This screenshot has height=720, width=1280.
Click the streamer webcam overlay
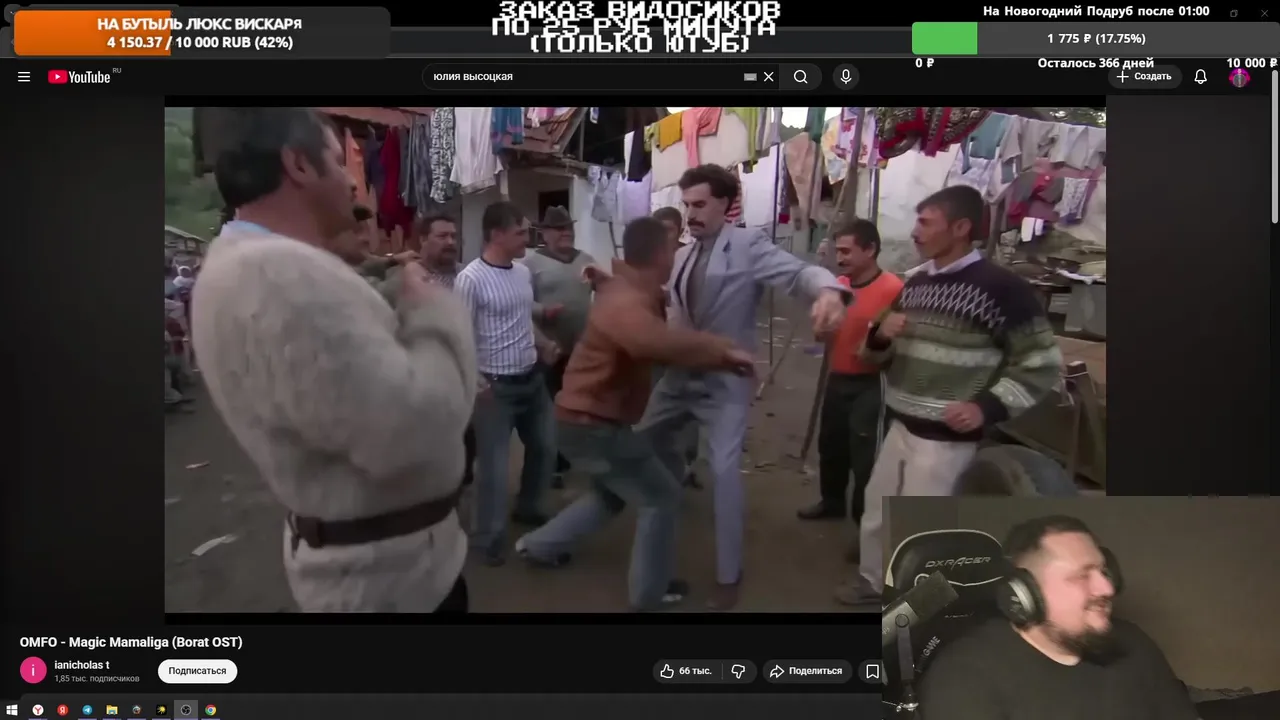click(x=1081, y=608)
